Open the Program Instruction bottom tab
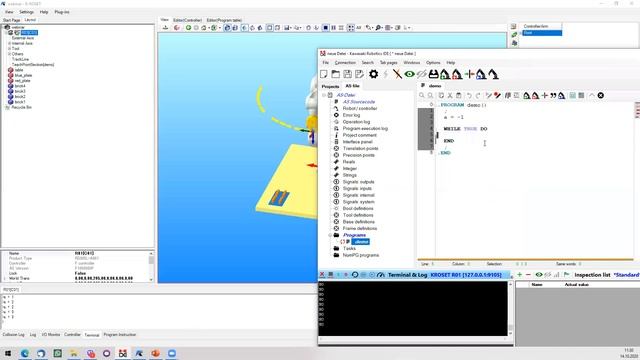 pos(120,335)
